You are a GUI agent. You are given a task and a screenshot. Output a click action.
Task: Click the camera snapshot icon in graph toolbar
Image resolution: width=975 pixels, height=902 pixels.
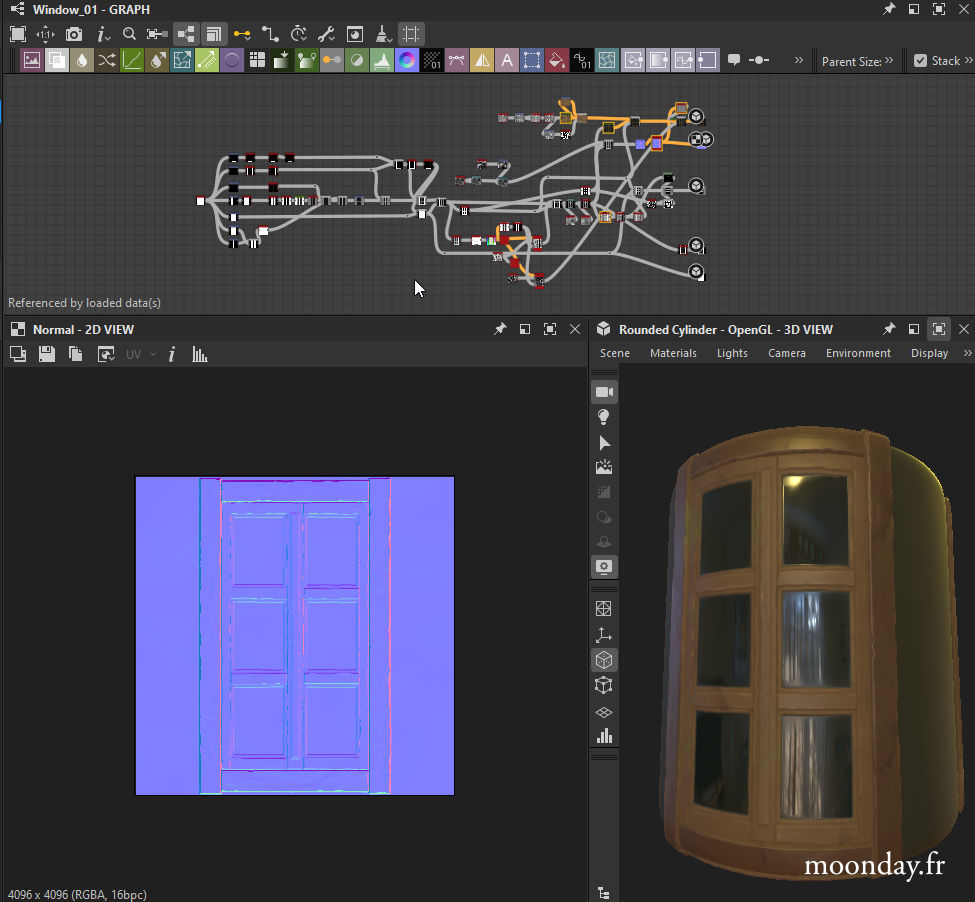[74, 34]
